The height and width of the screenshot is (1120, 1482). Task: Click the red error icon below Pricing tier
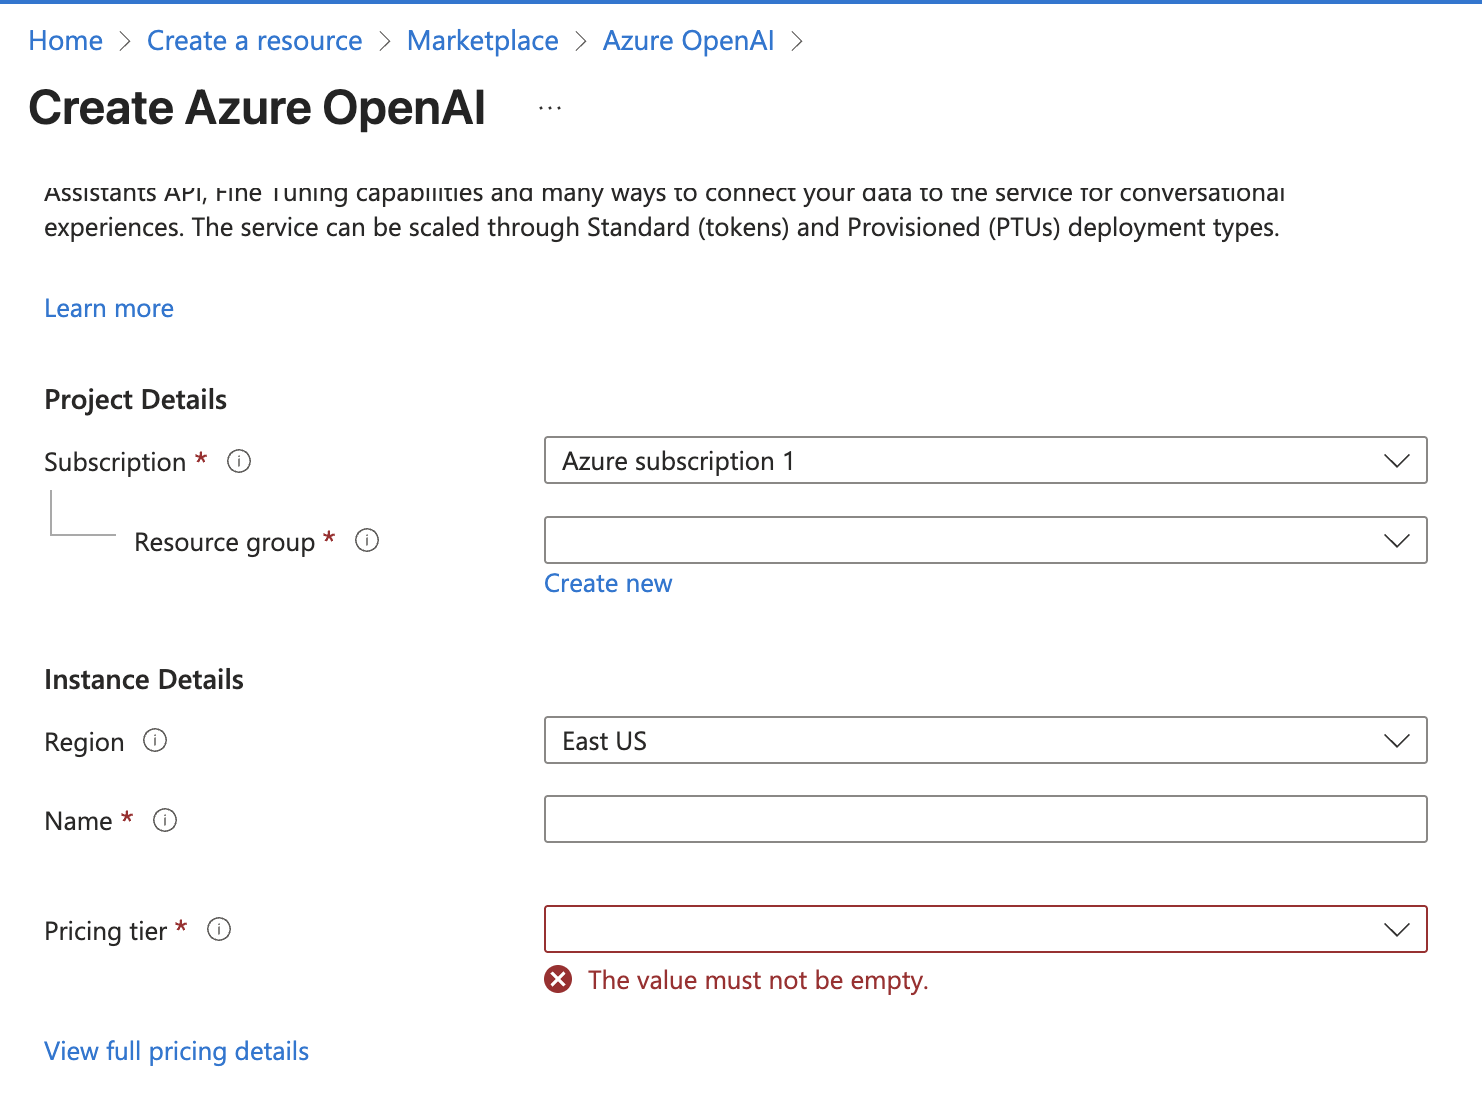pyautogui.click(x=559, y=979)
